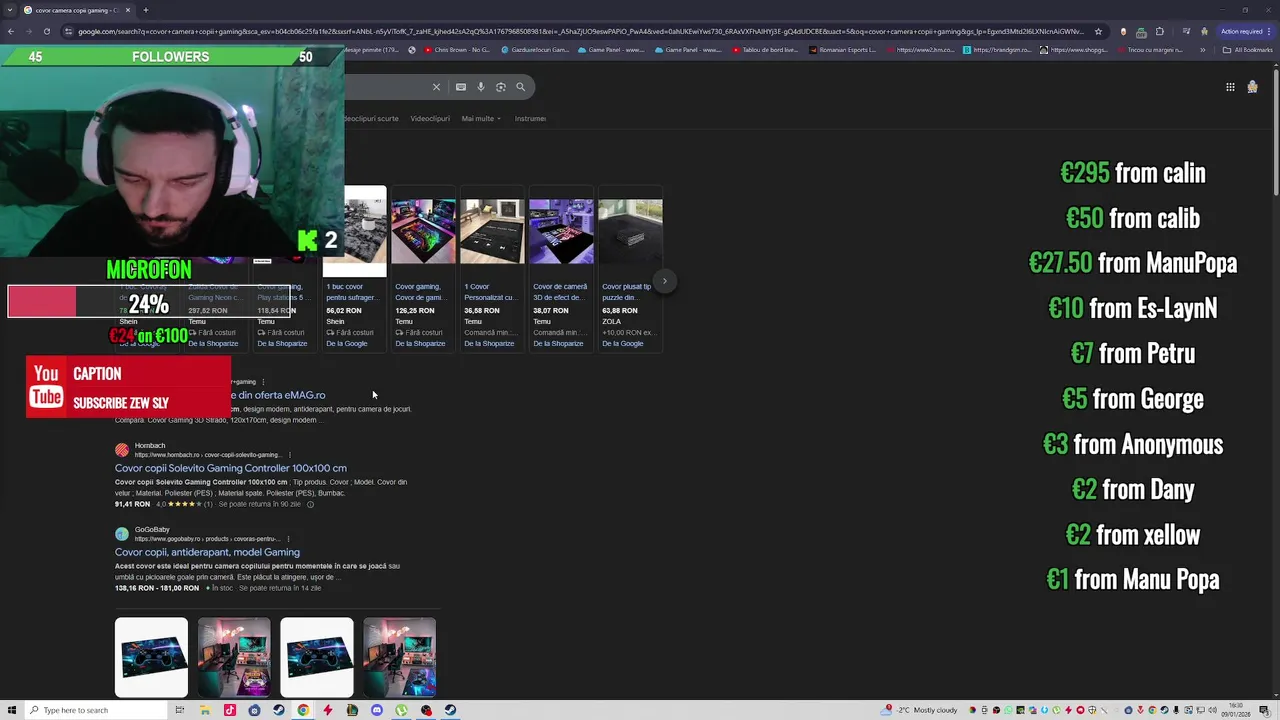Open the information icon next to return policy
The image size is (1280, 720).
tap(310, 504)
